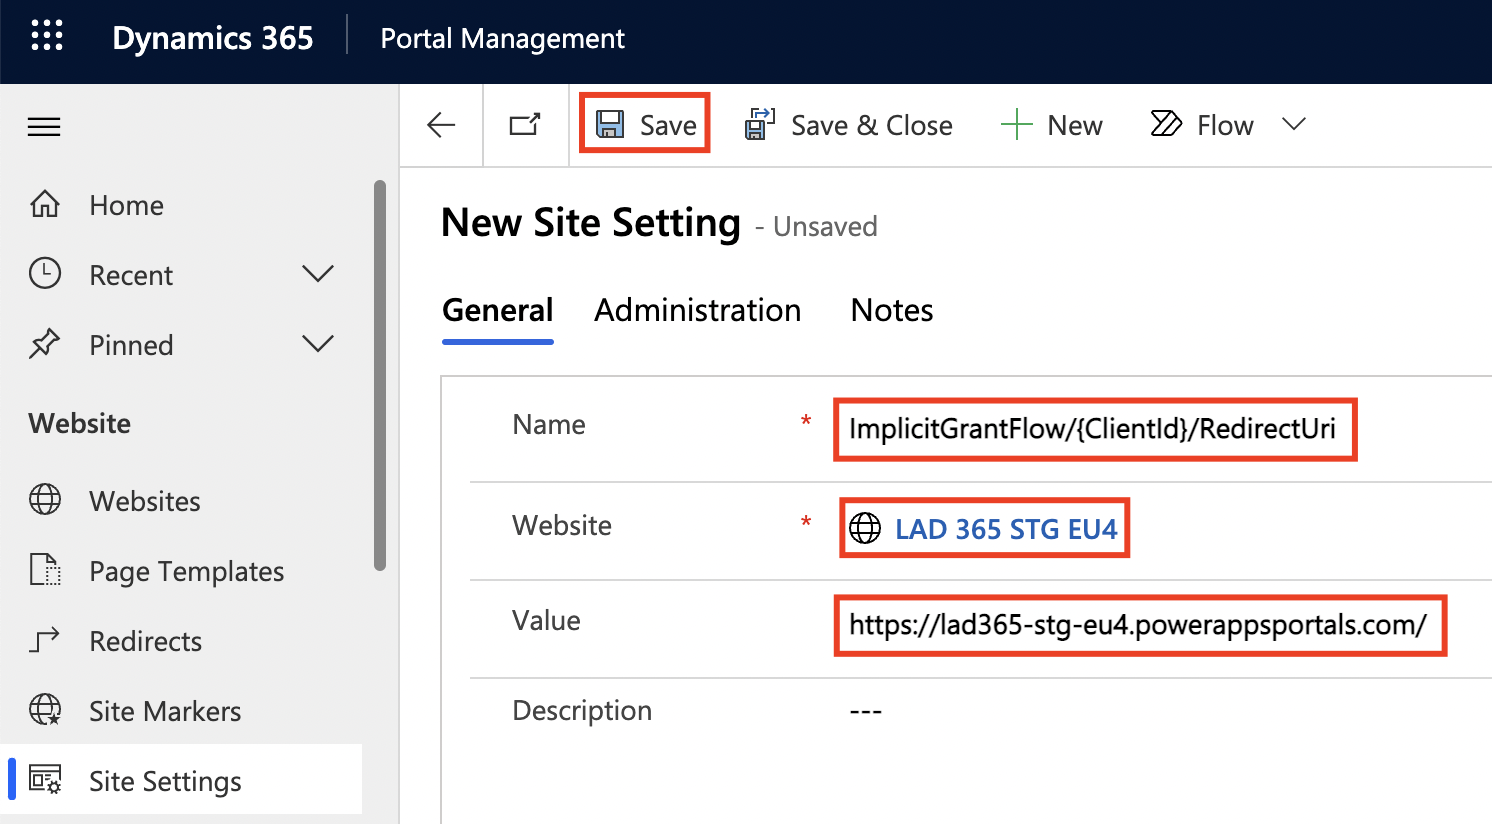Click the Flow button label
This screenshot has width=1492, height=824.
(1225, 125)
